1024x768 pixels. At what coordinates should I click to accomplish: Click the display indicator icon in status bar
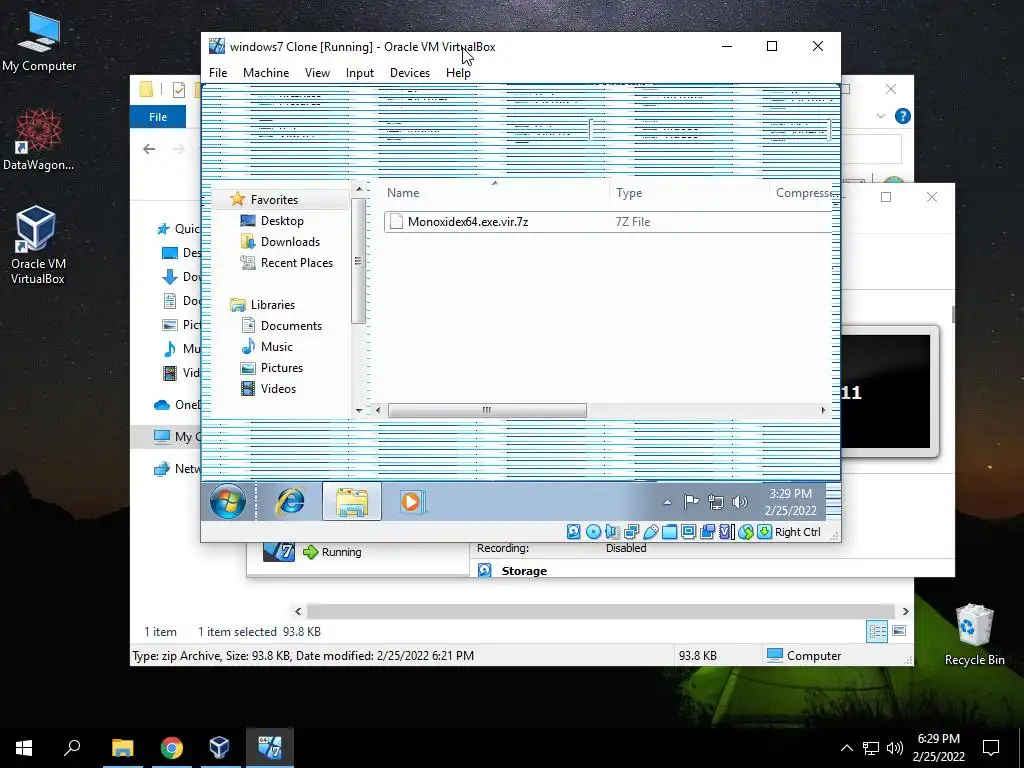688,532
